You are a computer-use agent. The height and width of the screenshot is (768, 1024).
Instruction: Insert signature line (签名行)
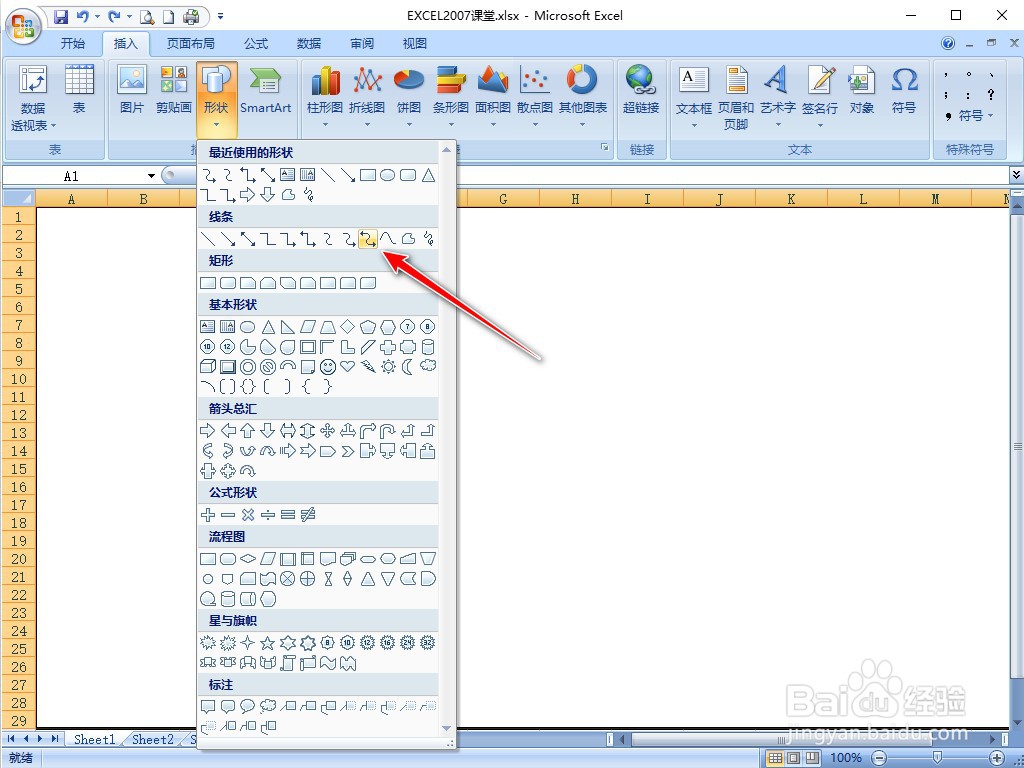tap(820, 97)
